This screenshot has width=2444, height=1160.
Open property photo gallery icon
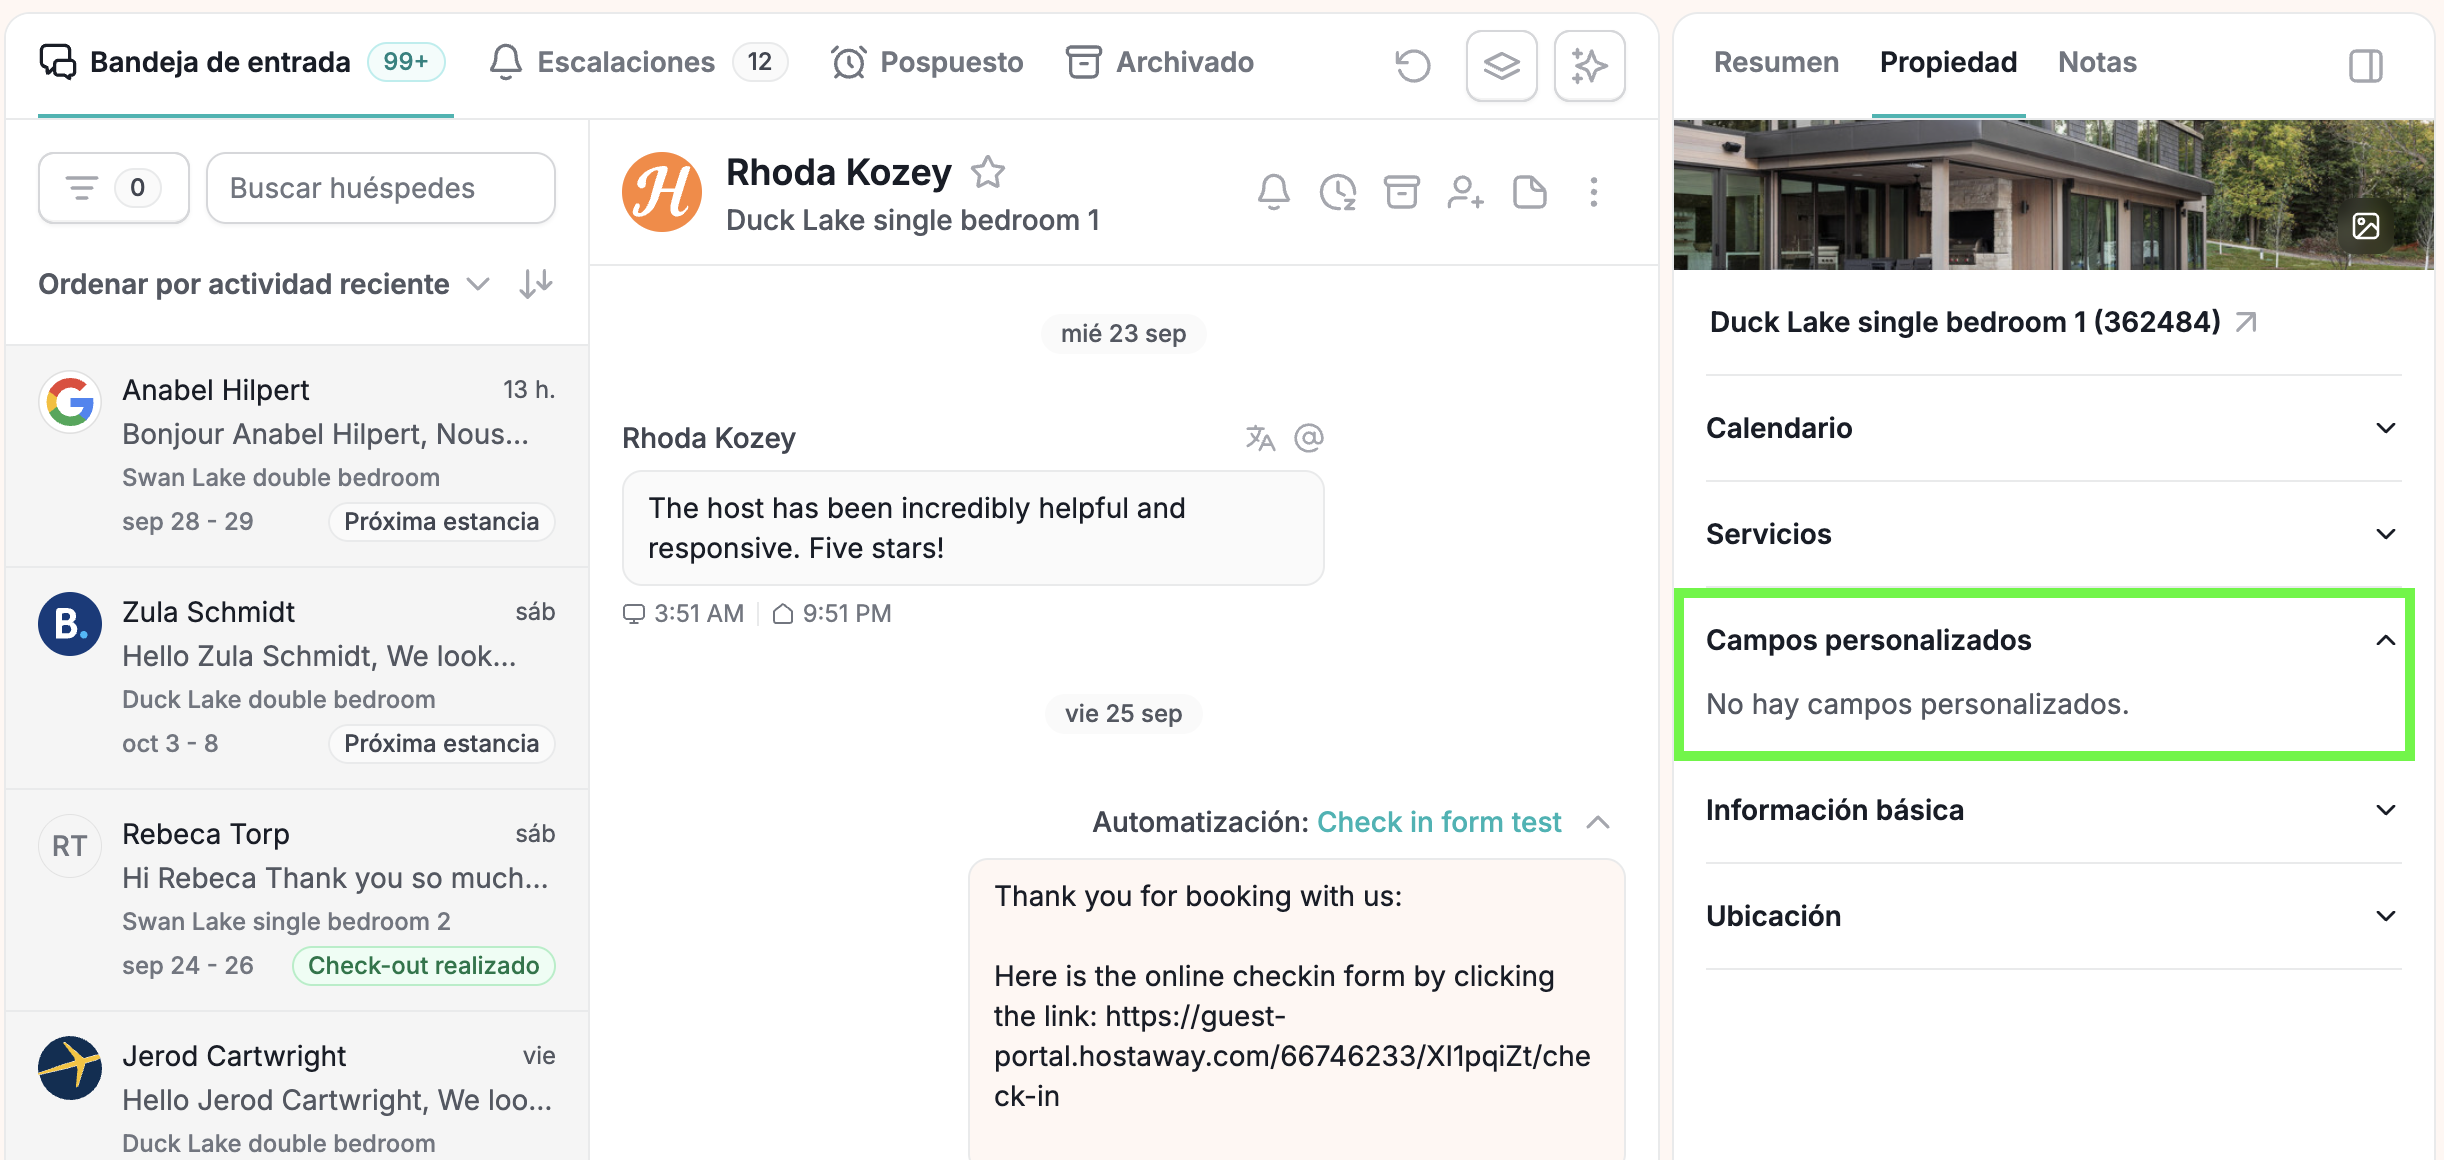pyautogui.click(x=2365, y=226)
